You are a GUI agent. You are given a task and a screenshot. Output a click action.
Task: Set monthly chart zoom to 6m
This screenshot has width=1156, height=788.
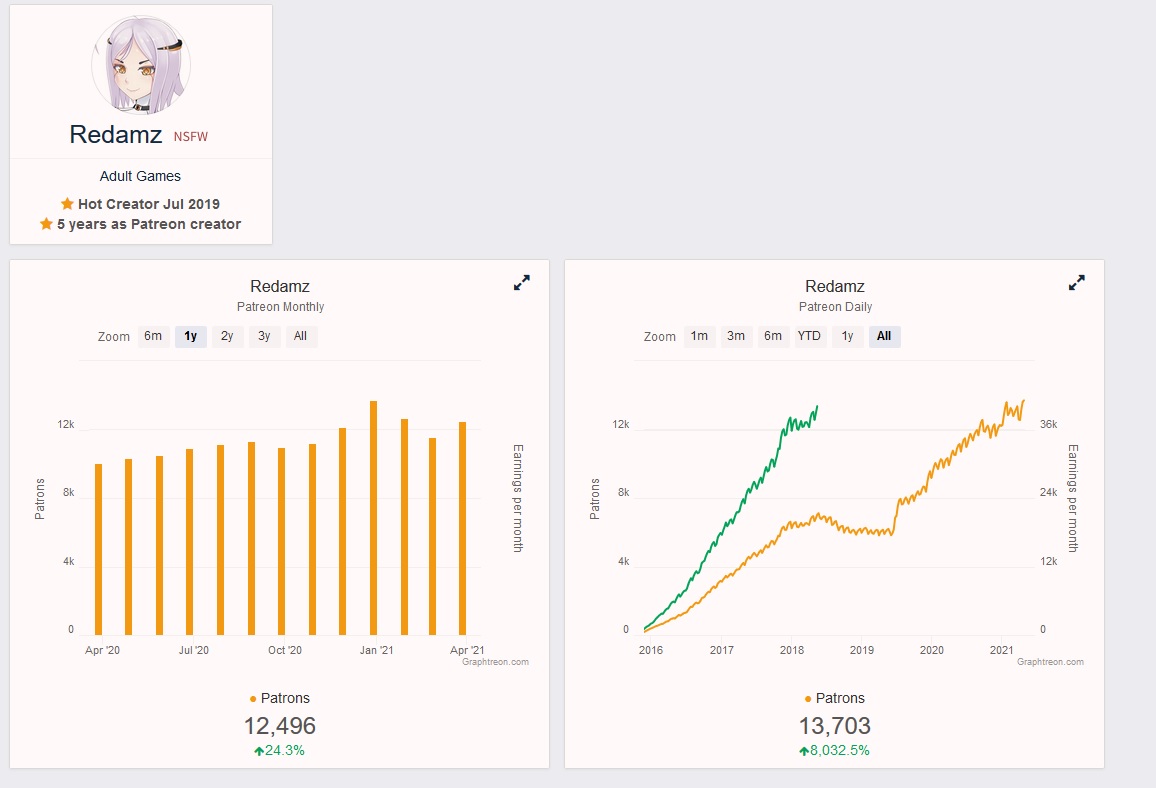[x=153, y=336]
